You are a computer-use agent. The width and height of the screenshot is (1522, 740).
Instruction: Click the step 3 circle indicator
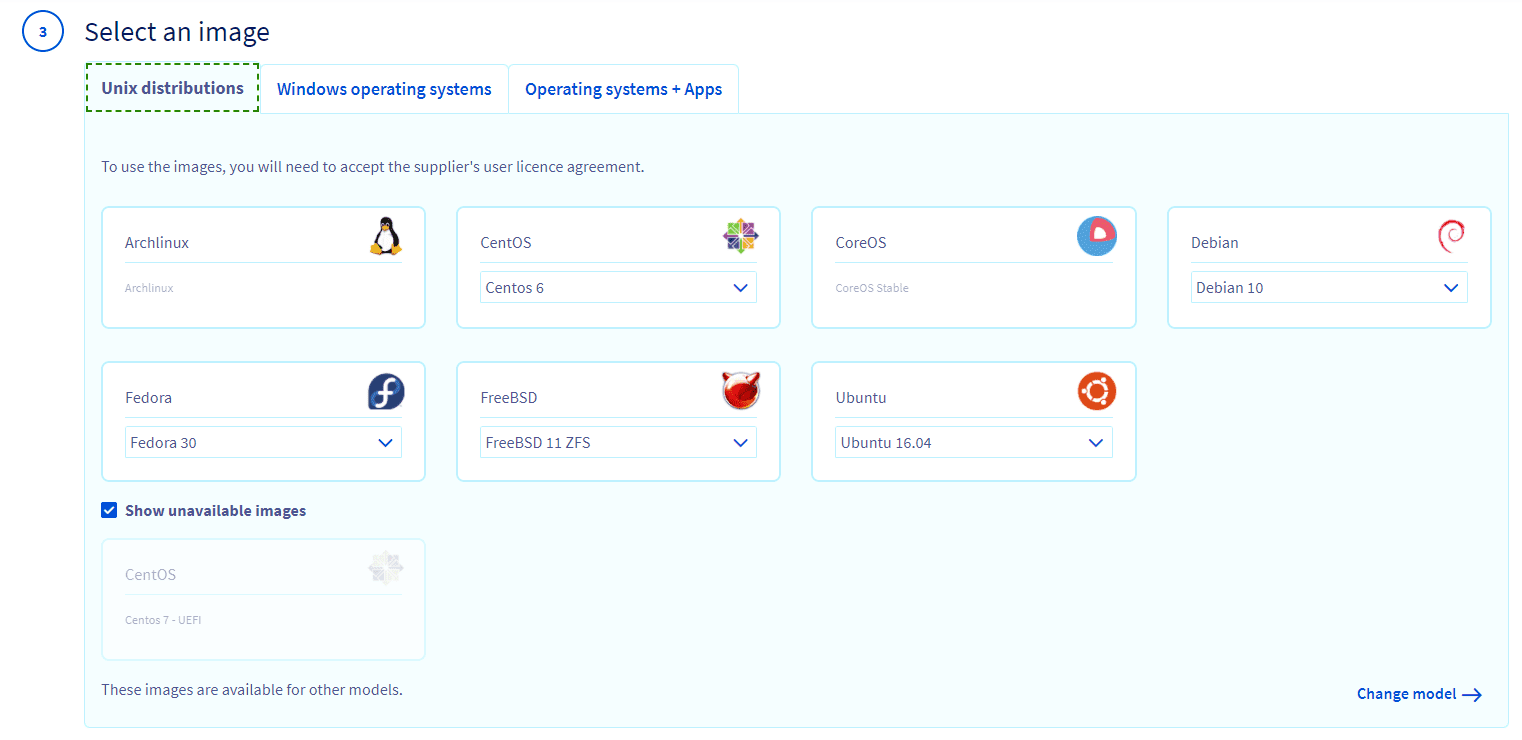(42, 32)
